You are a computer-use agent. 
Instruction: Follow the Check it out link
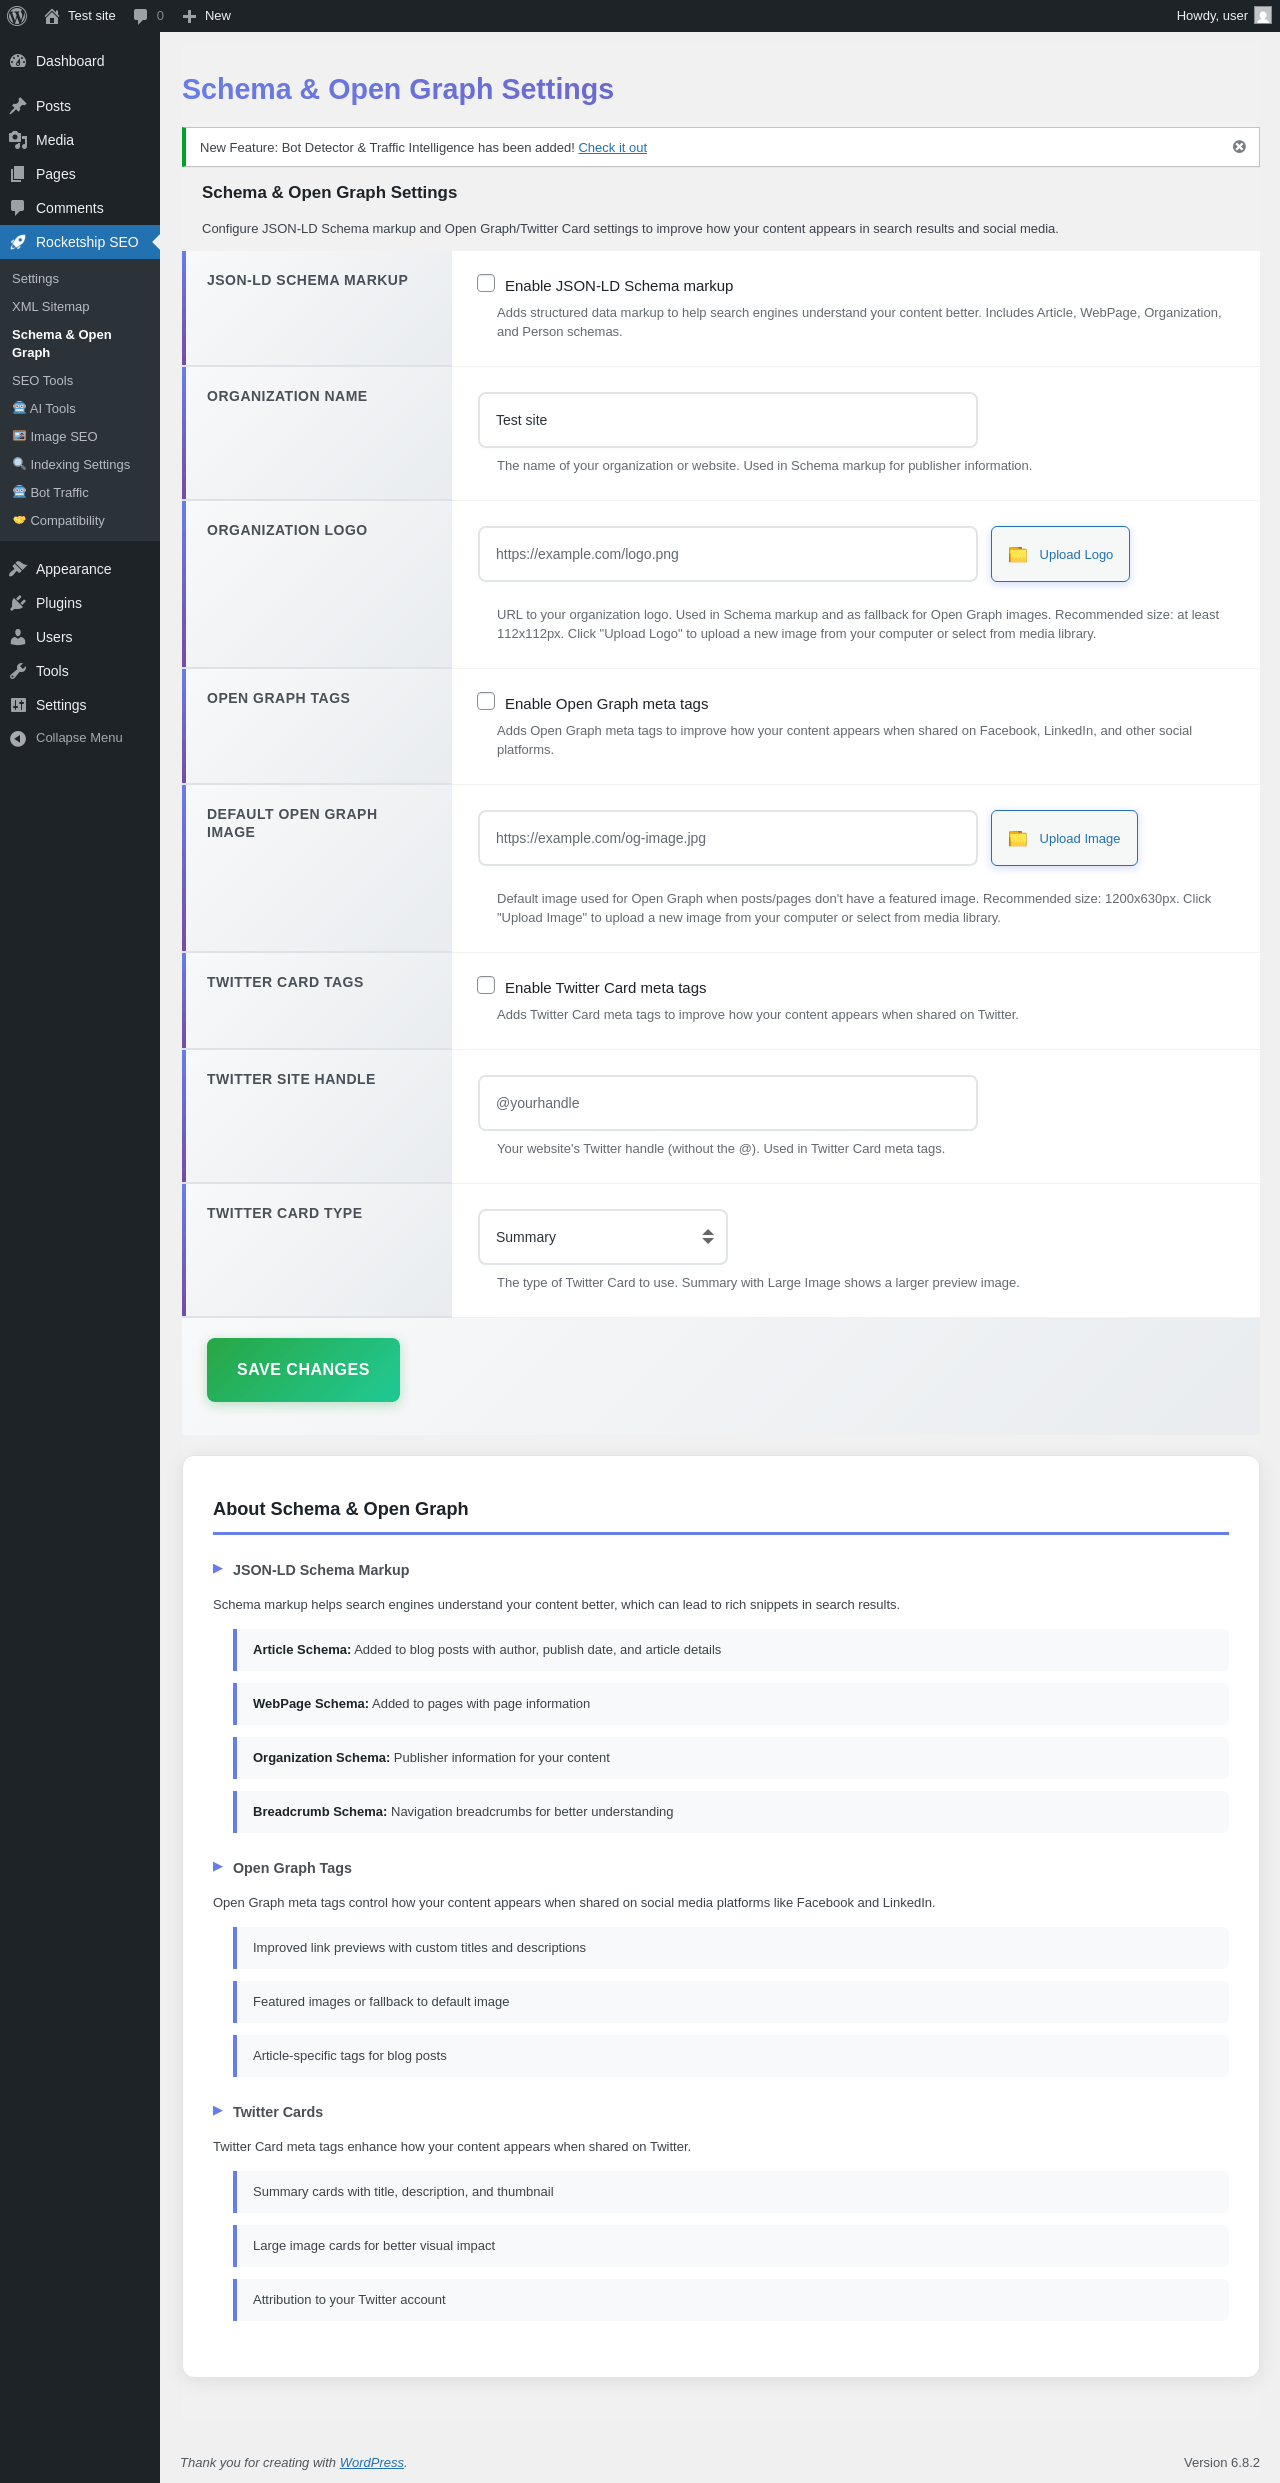[x=612, y=148]
